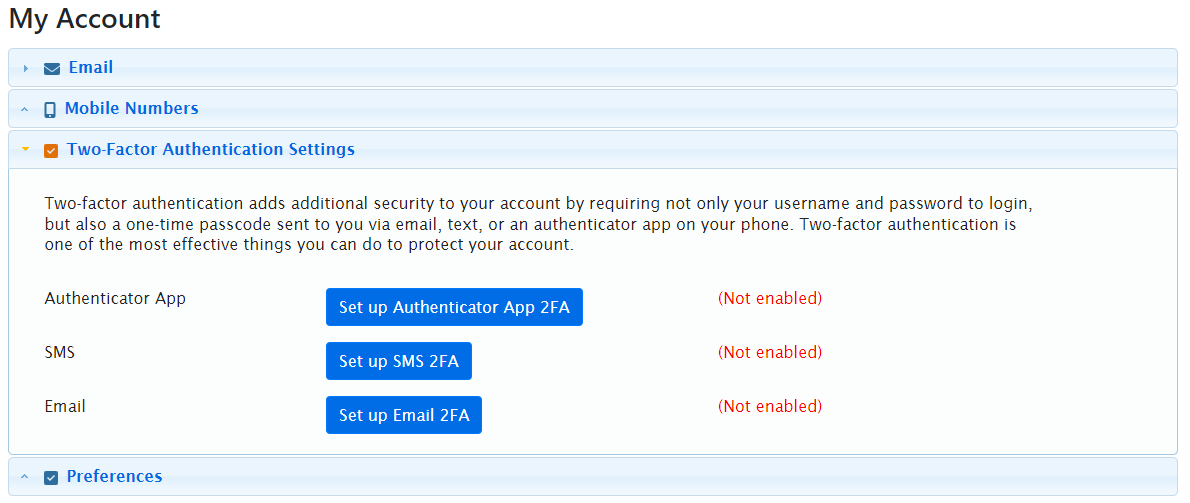Click the envelope icon beside Email
This screenshot has height=503, width=1190.
tap(52, 69)
